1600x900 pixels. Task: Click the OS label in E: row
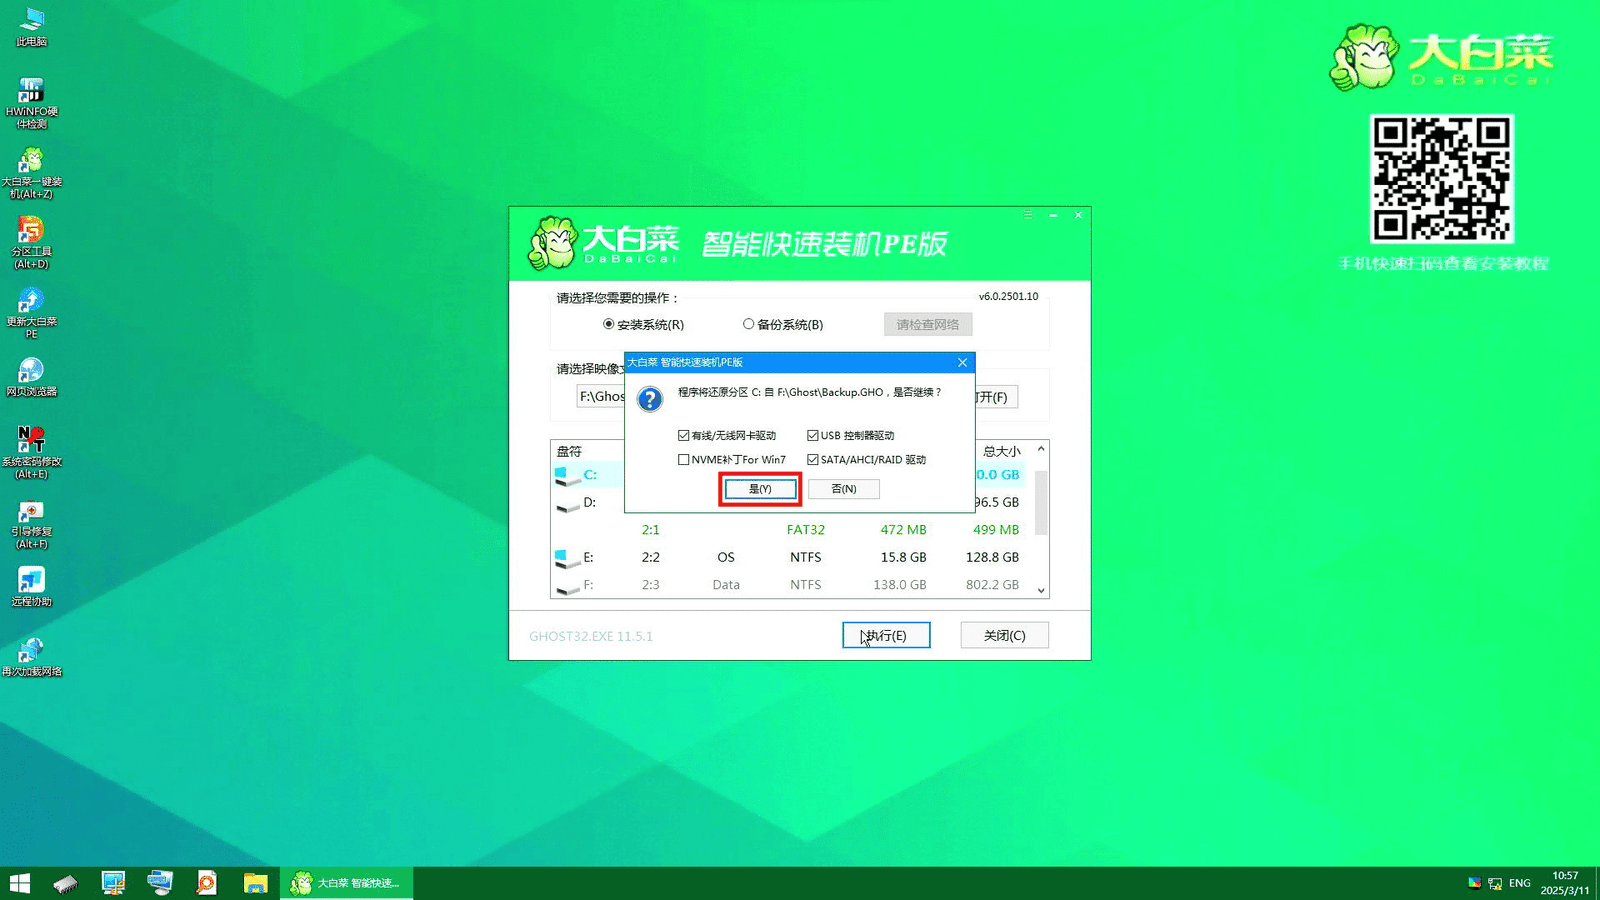point(726,557)
